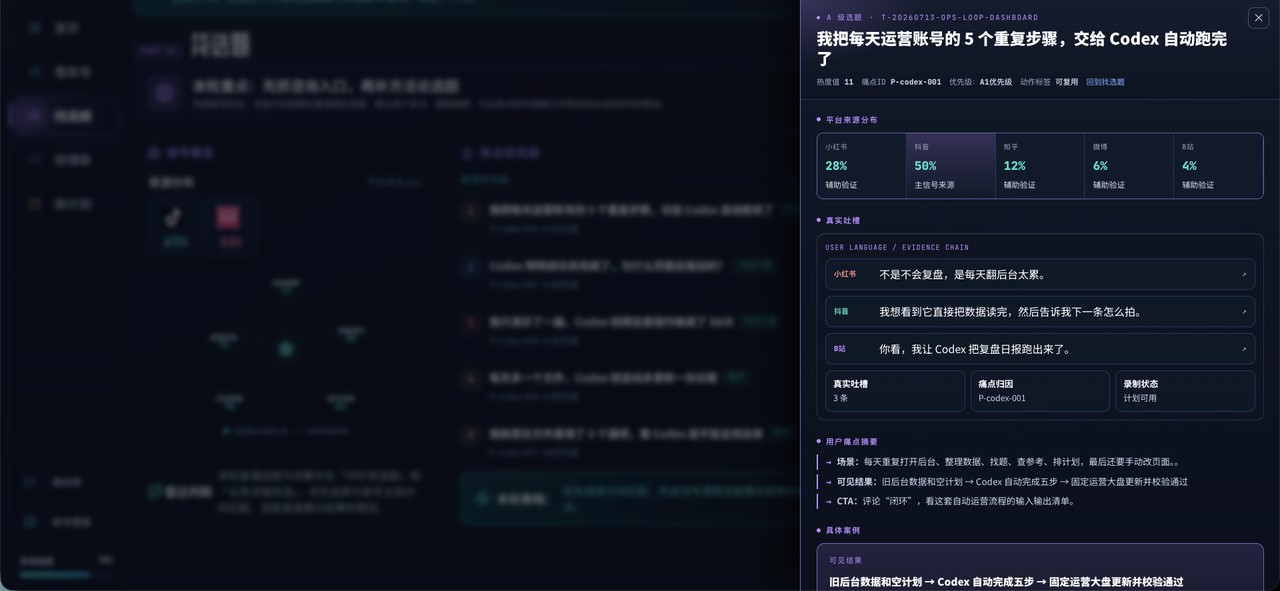The height and width of the screenshot is (591, 1280).
Task: Click the quote 不是不会复盘，是每天翻后台太累。
Action: pos(962,274)
